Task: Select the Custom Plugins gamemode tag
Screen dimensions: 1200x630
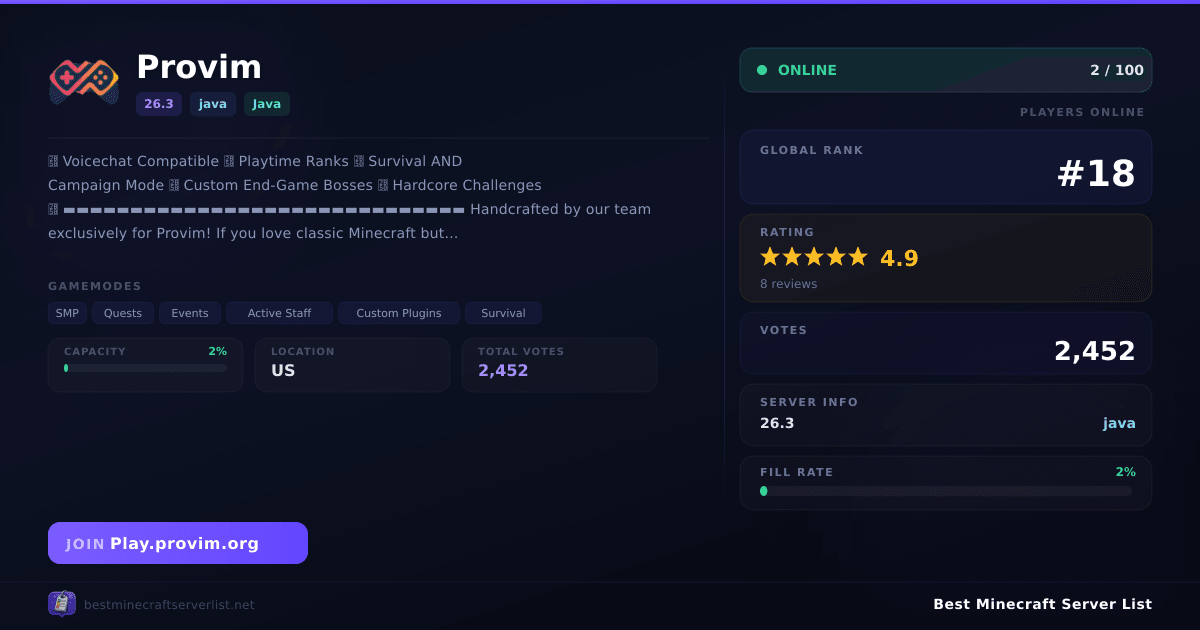Action: tap(399, 313)
